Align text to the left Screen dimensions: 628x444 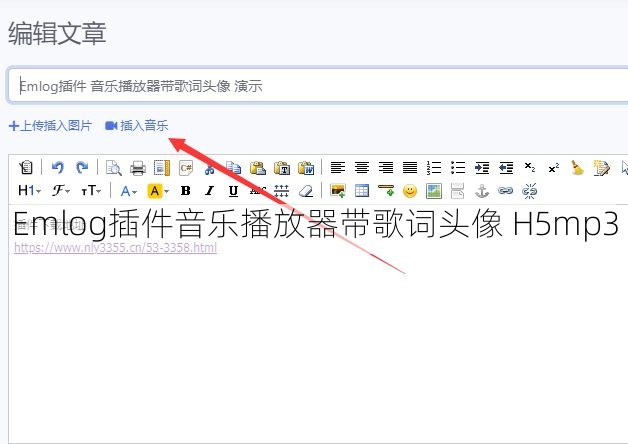click(338, 167)
